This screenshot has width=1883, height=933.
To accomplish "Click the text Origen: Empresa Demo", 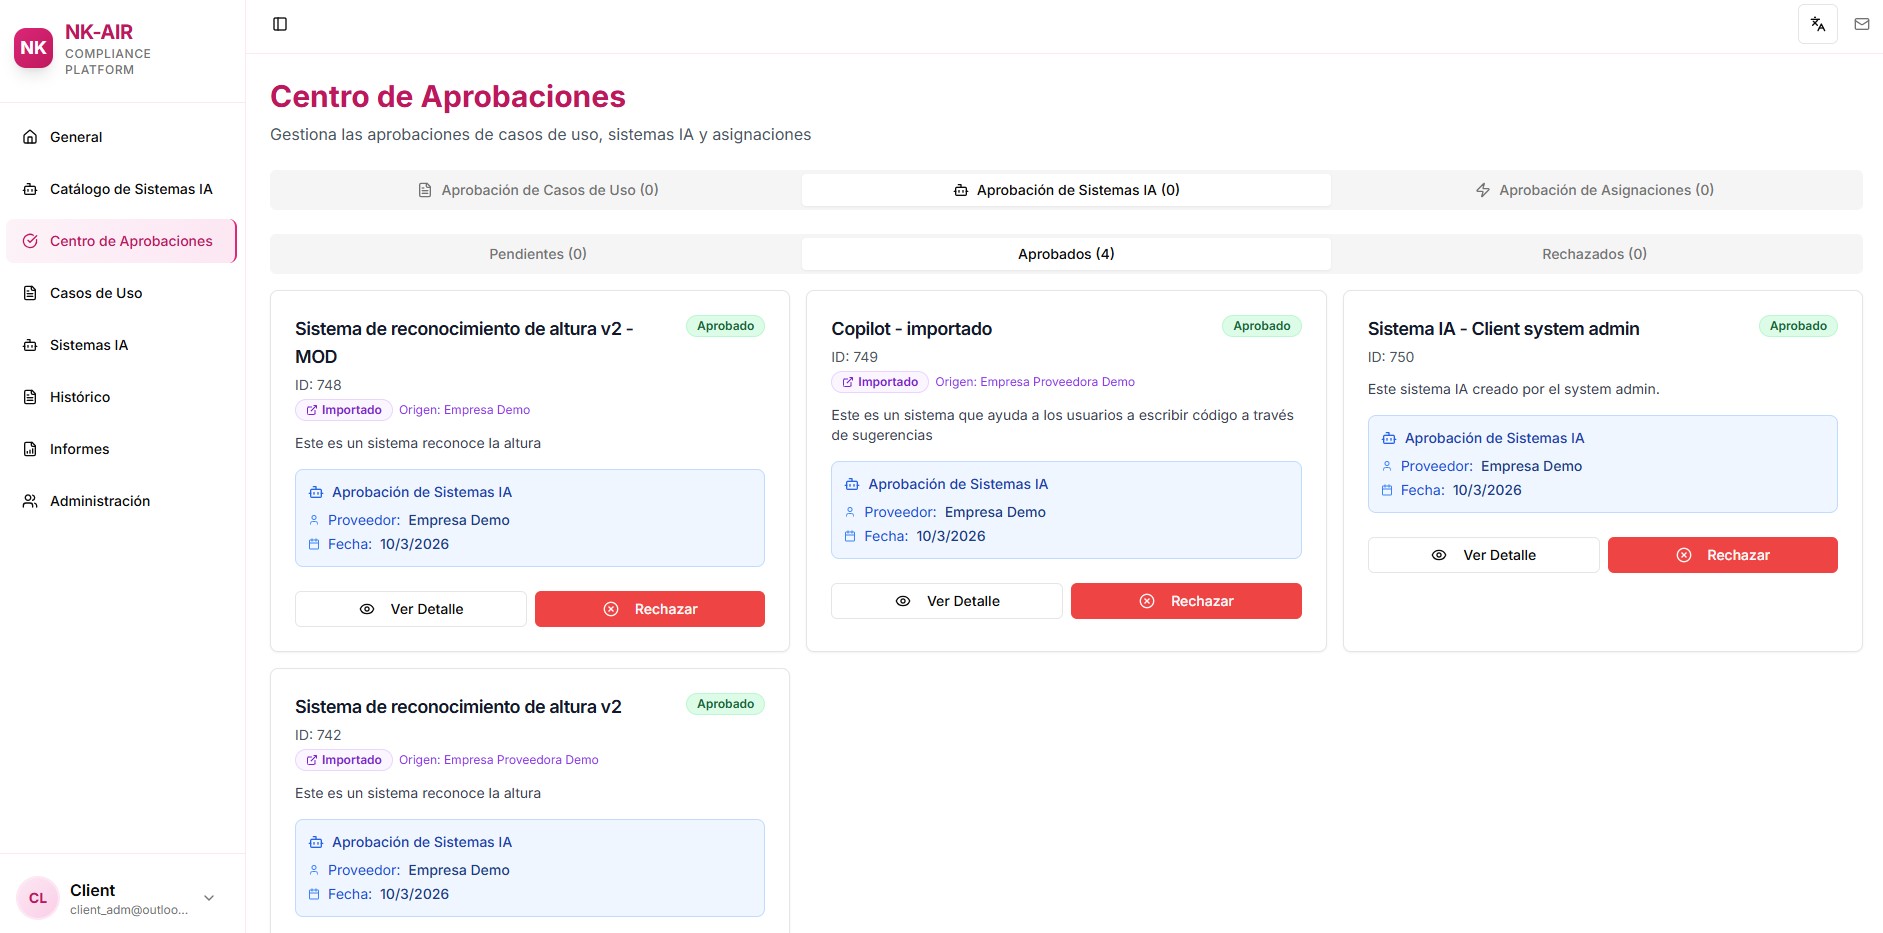I will 464,410.
